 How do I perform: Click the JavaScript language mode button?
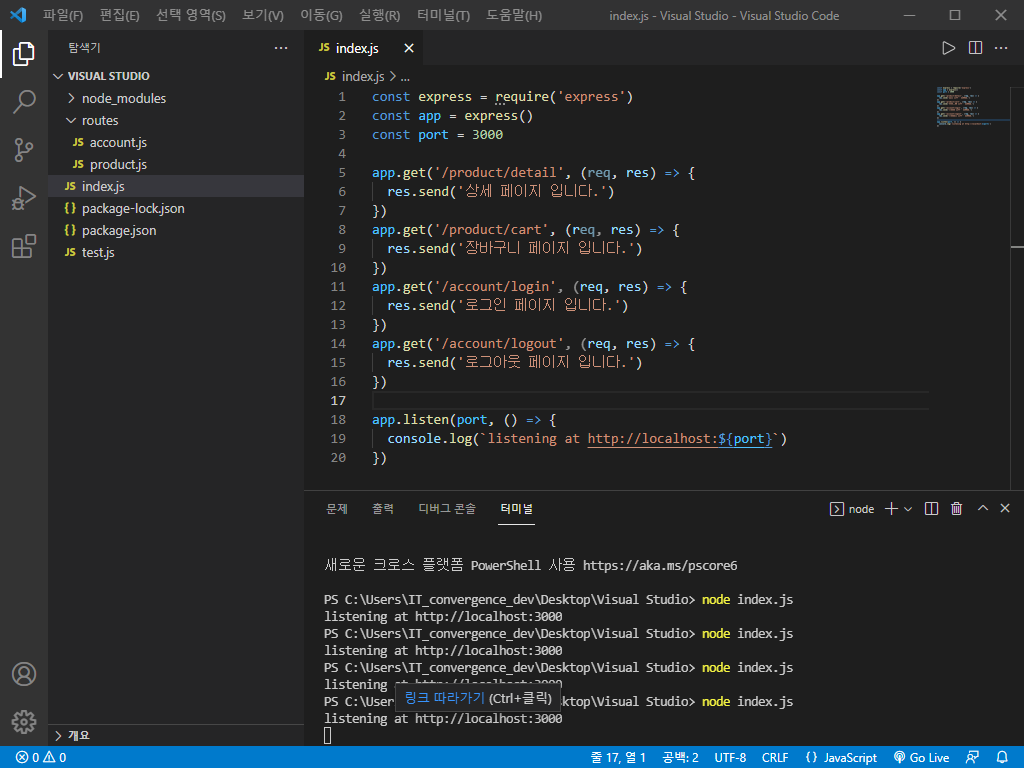pyautogui.click(x=841, y=758)
